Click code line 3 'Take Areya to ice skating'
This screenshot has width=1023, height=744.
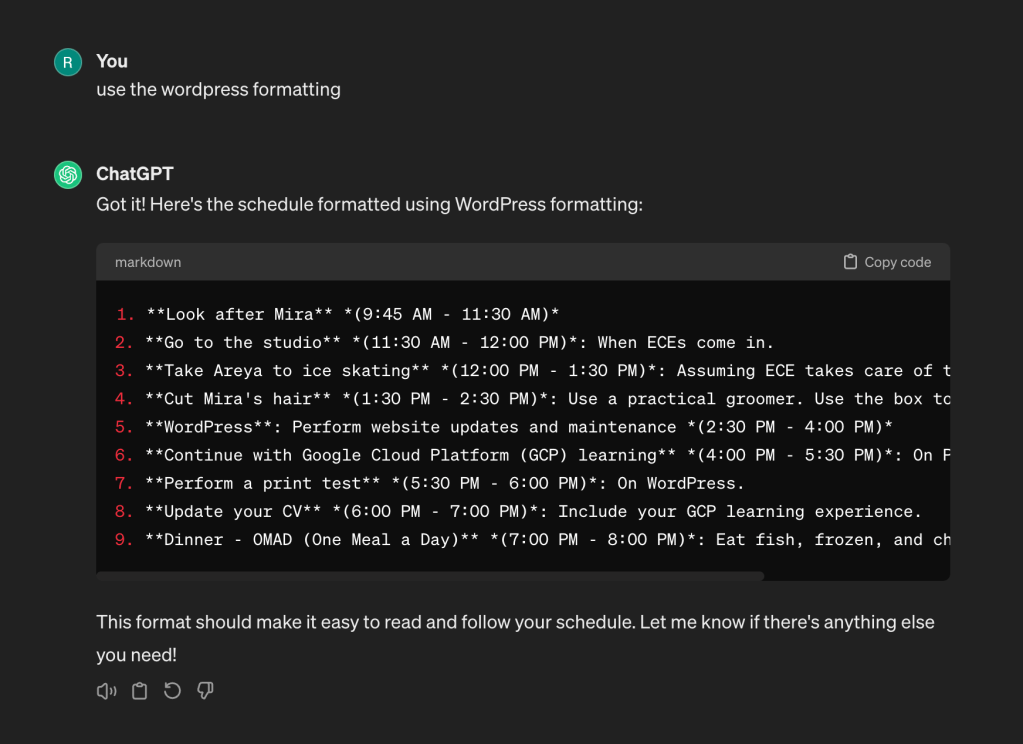(532, 371)
